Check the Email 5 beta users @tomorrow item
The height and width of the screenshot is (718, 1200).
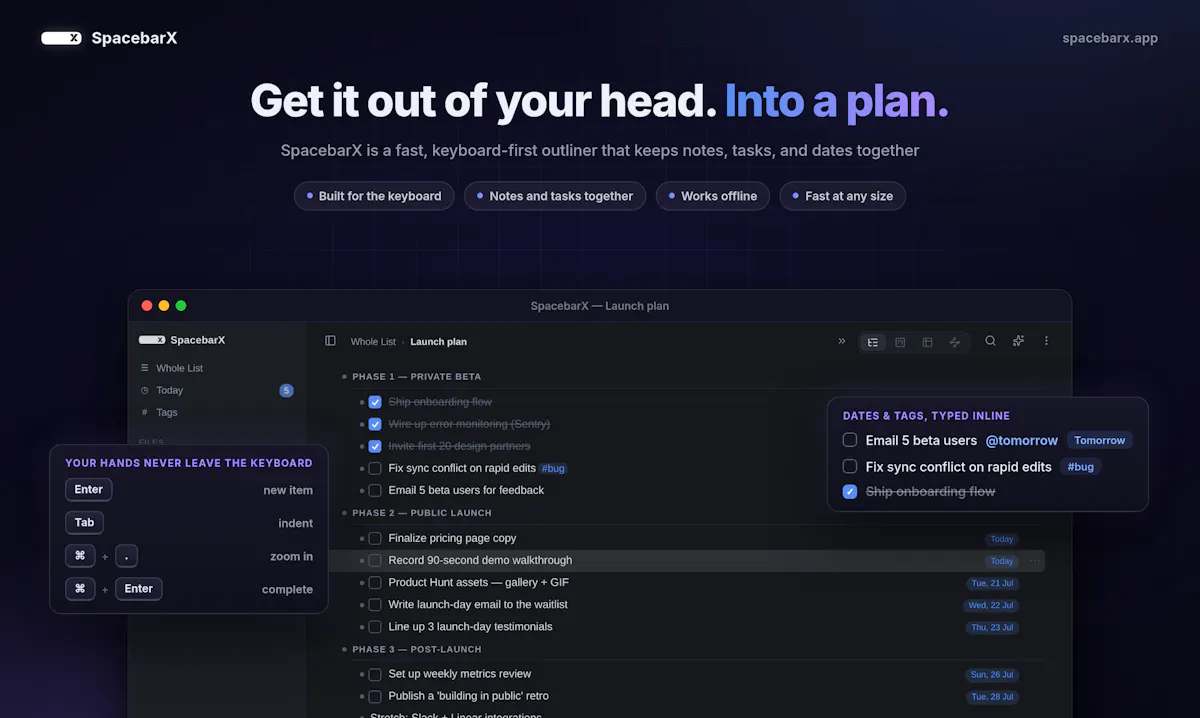tap(850, 440)
